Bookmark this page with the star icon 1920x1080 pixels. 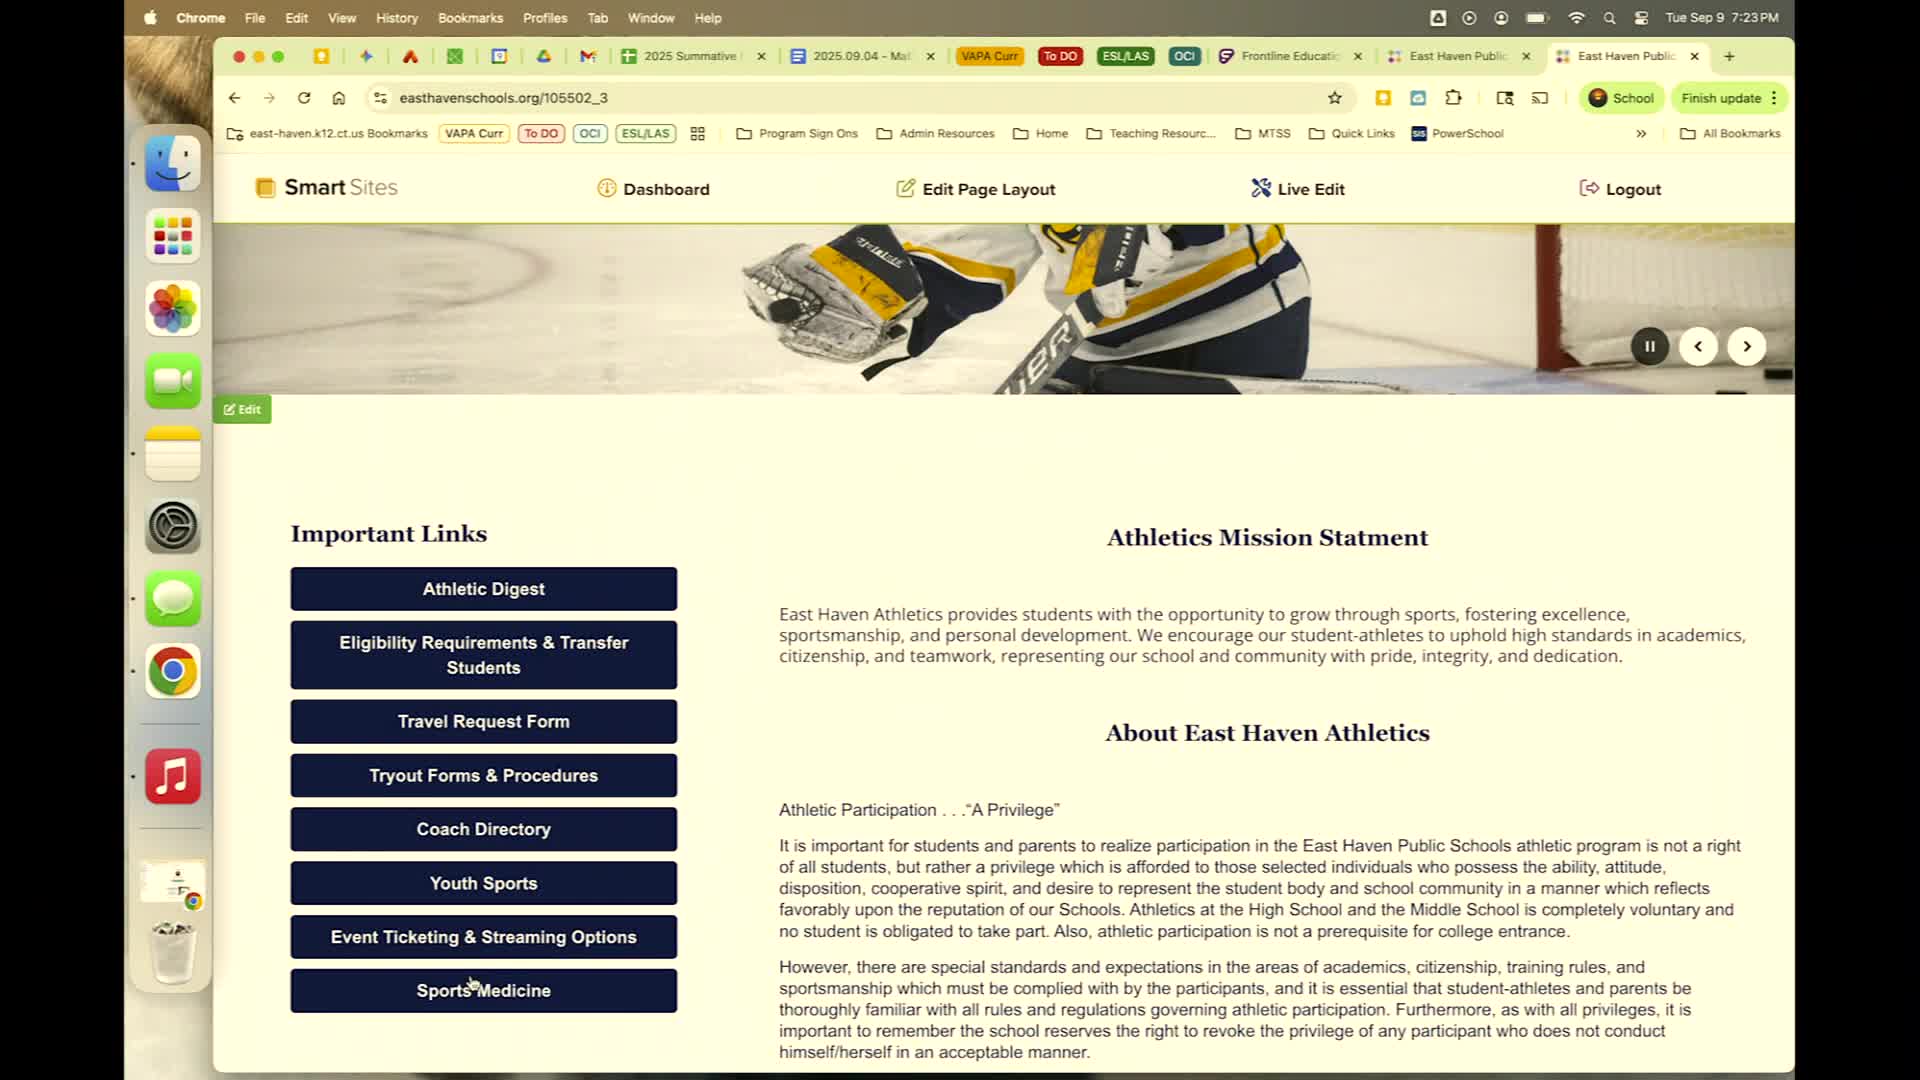point(1334,98)
